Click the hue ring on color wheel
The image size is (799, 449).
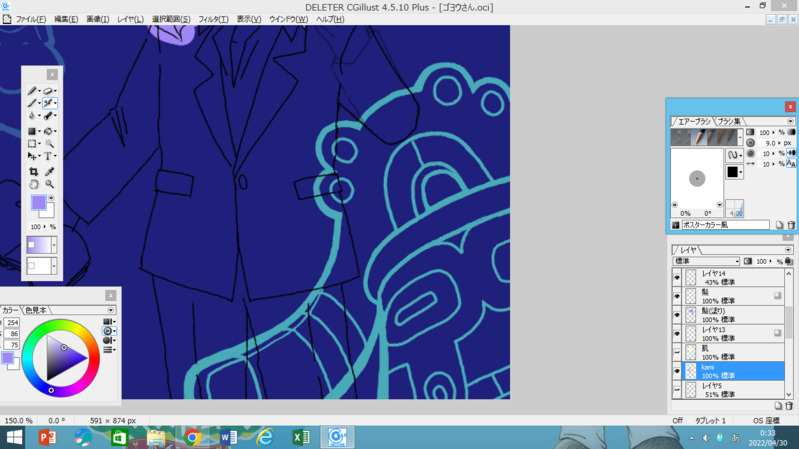tap(61, 324)
